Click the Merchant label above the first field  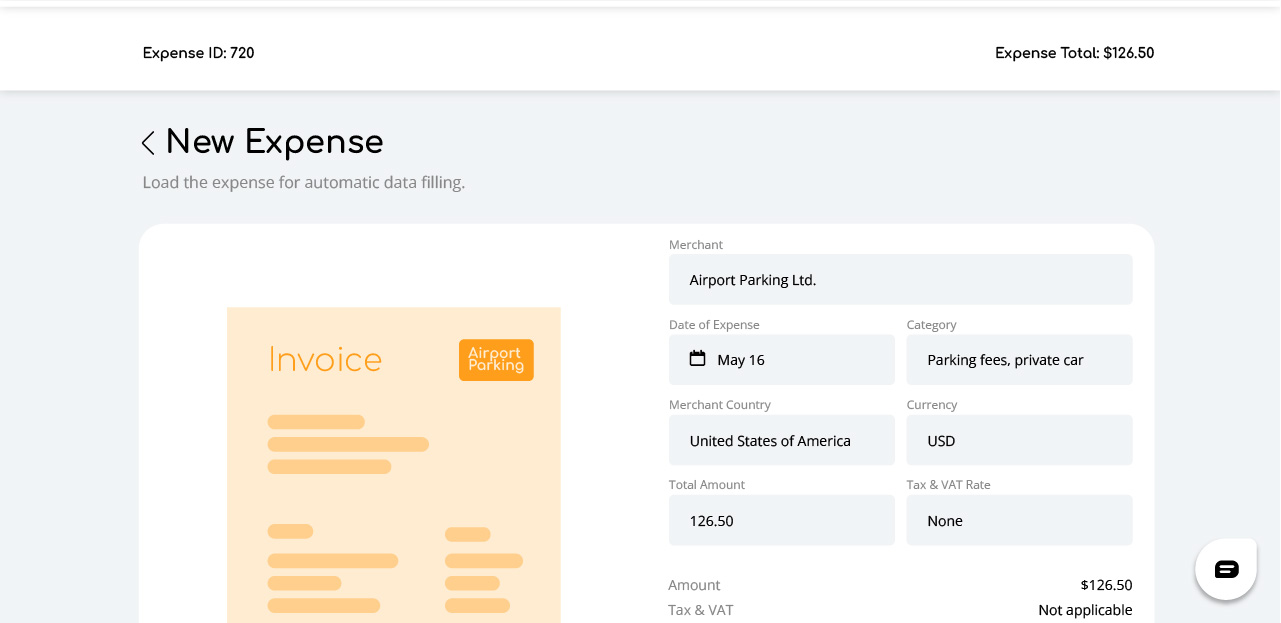pos(695,245)
